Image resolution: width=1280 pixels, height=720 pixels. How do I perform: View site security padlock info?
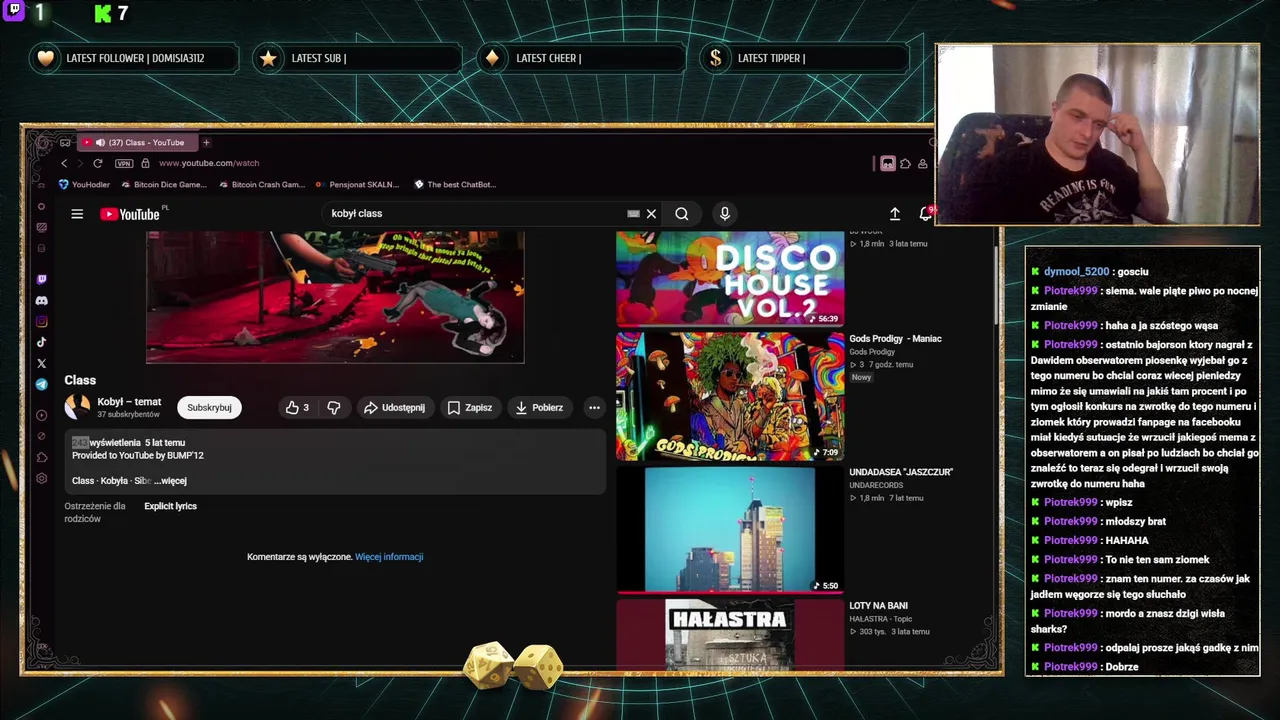coord(145,163)
